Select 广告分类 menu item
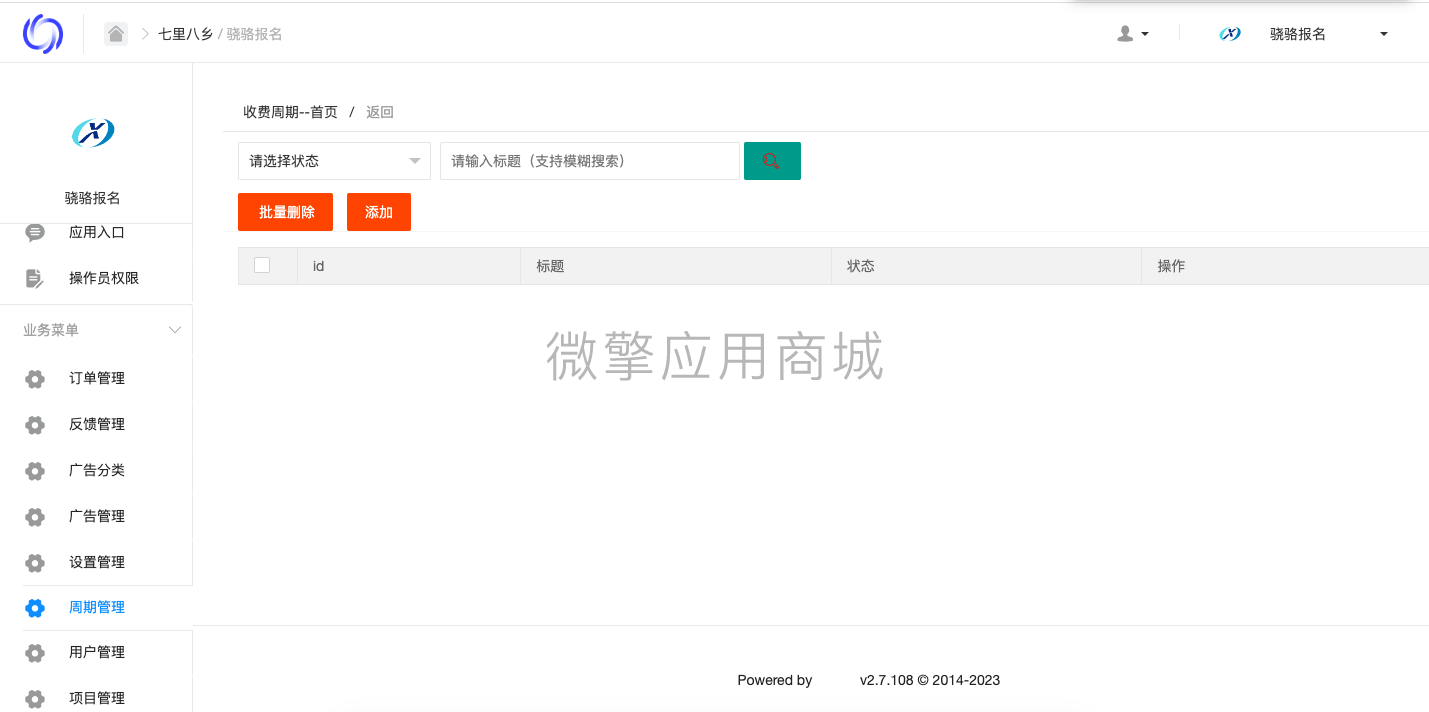 pyautogui.click(x=97, y=470)
